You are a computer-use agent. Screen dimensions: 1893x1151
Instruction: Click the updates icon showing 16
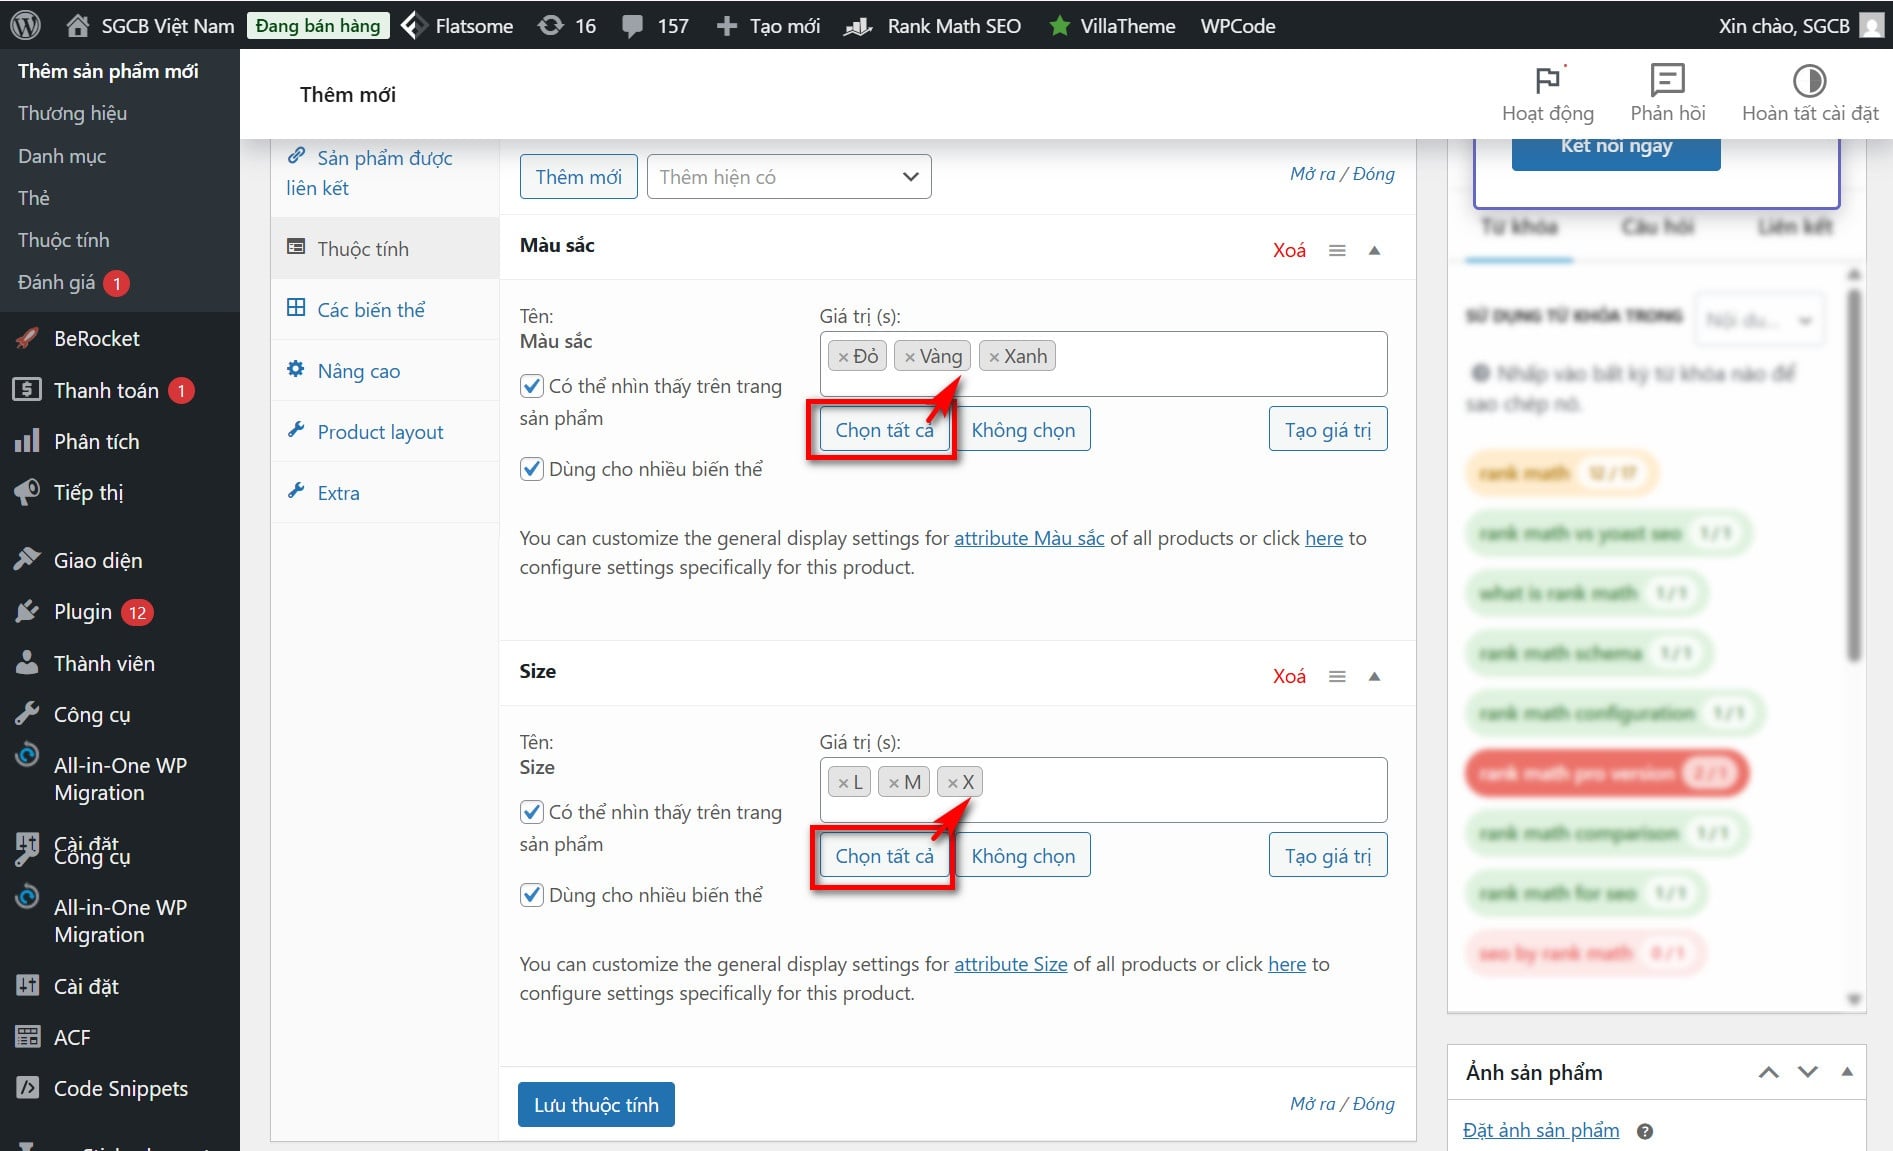click(x=551, y=26)
